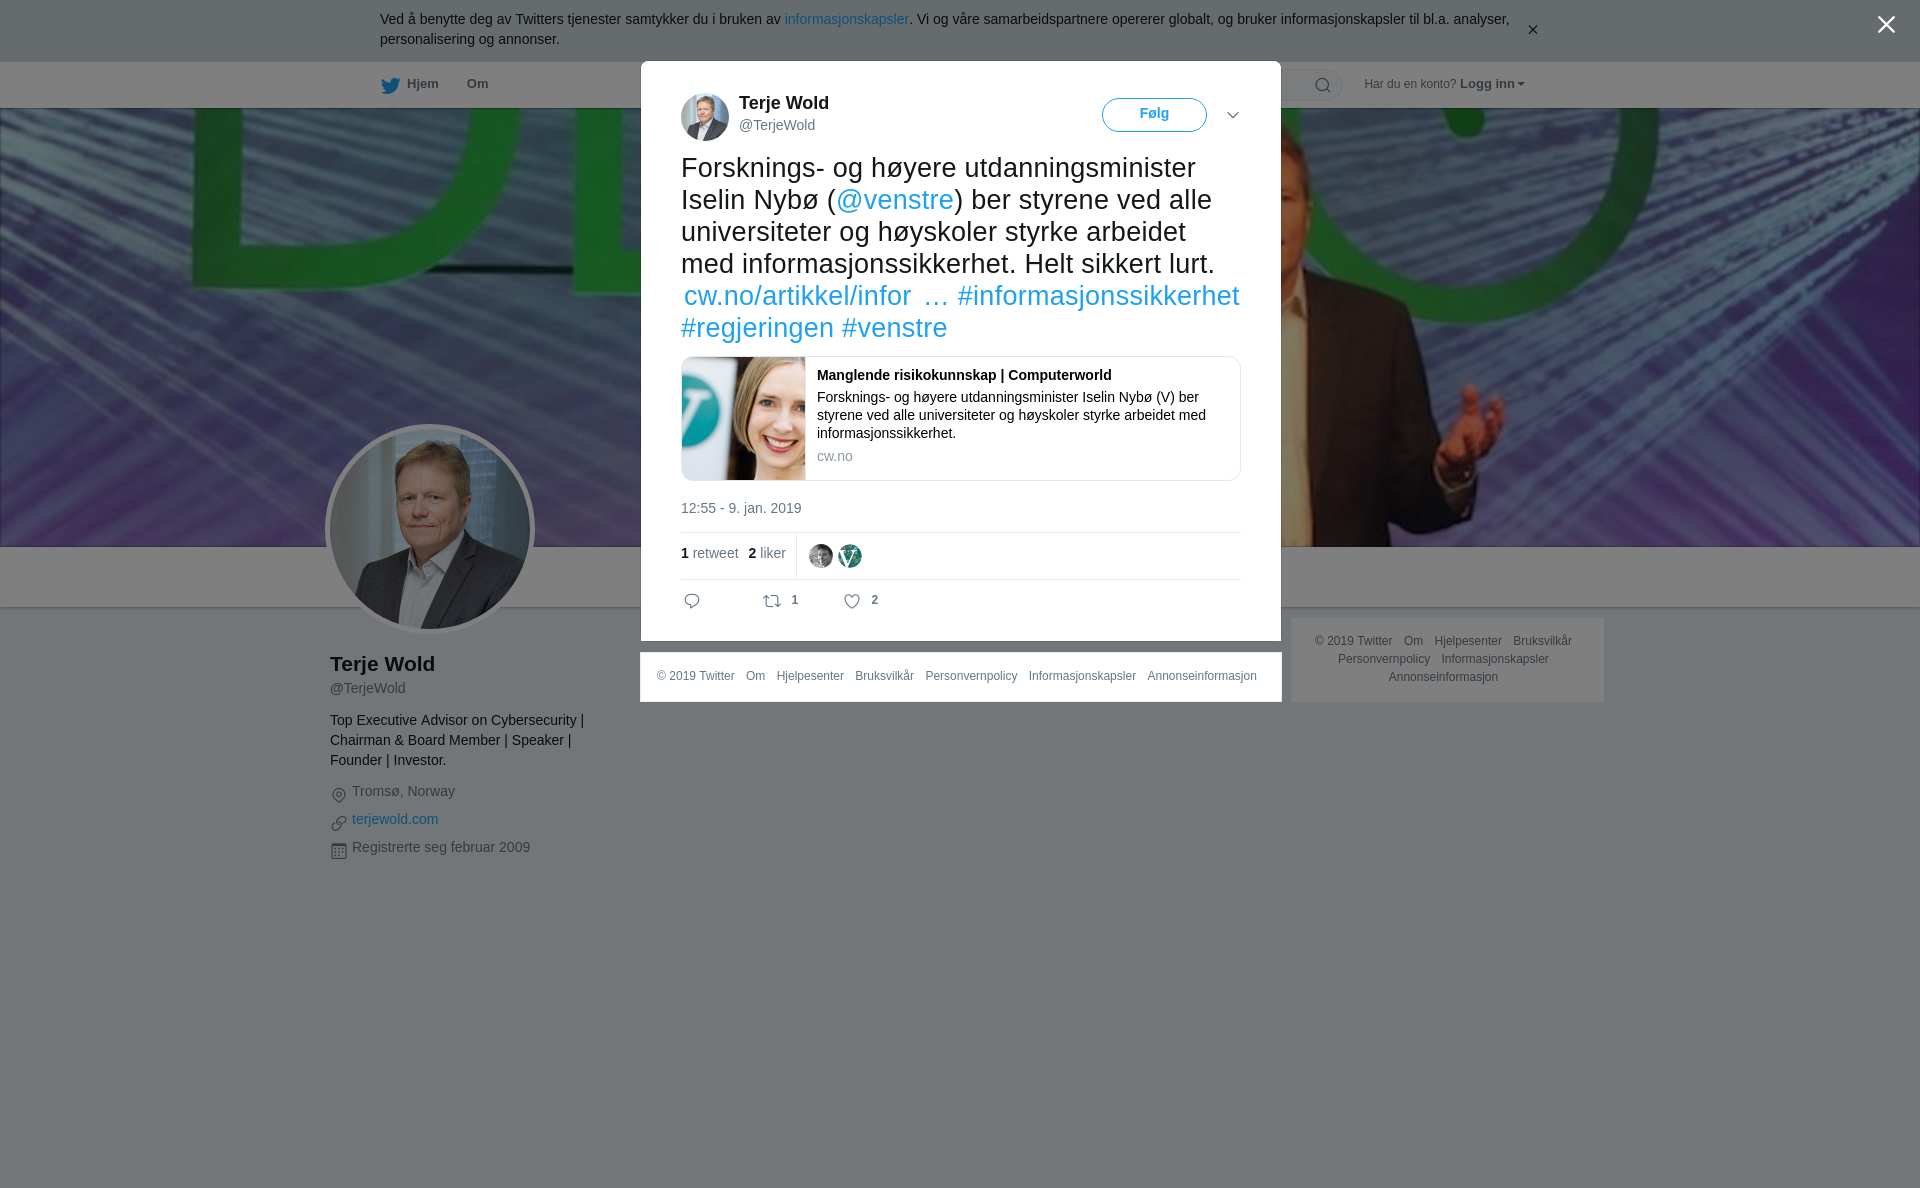Image resolution: width=1920 pixels, height=1188 pixels.
Task: Open the Computerworld article card
Action: pyautogui.click(x=961, y=419)
